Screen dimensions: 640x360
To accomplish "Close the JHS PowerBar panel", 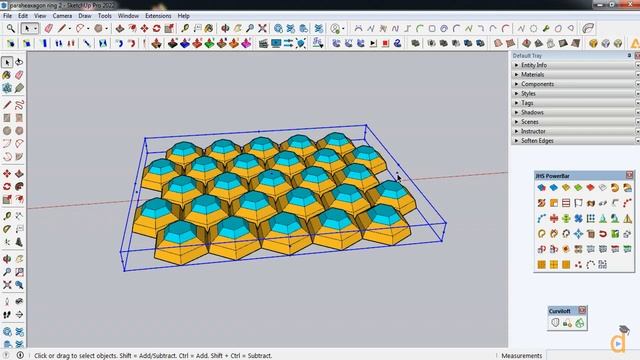I will coord(629,175).
